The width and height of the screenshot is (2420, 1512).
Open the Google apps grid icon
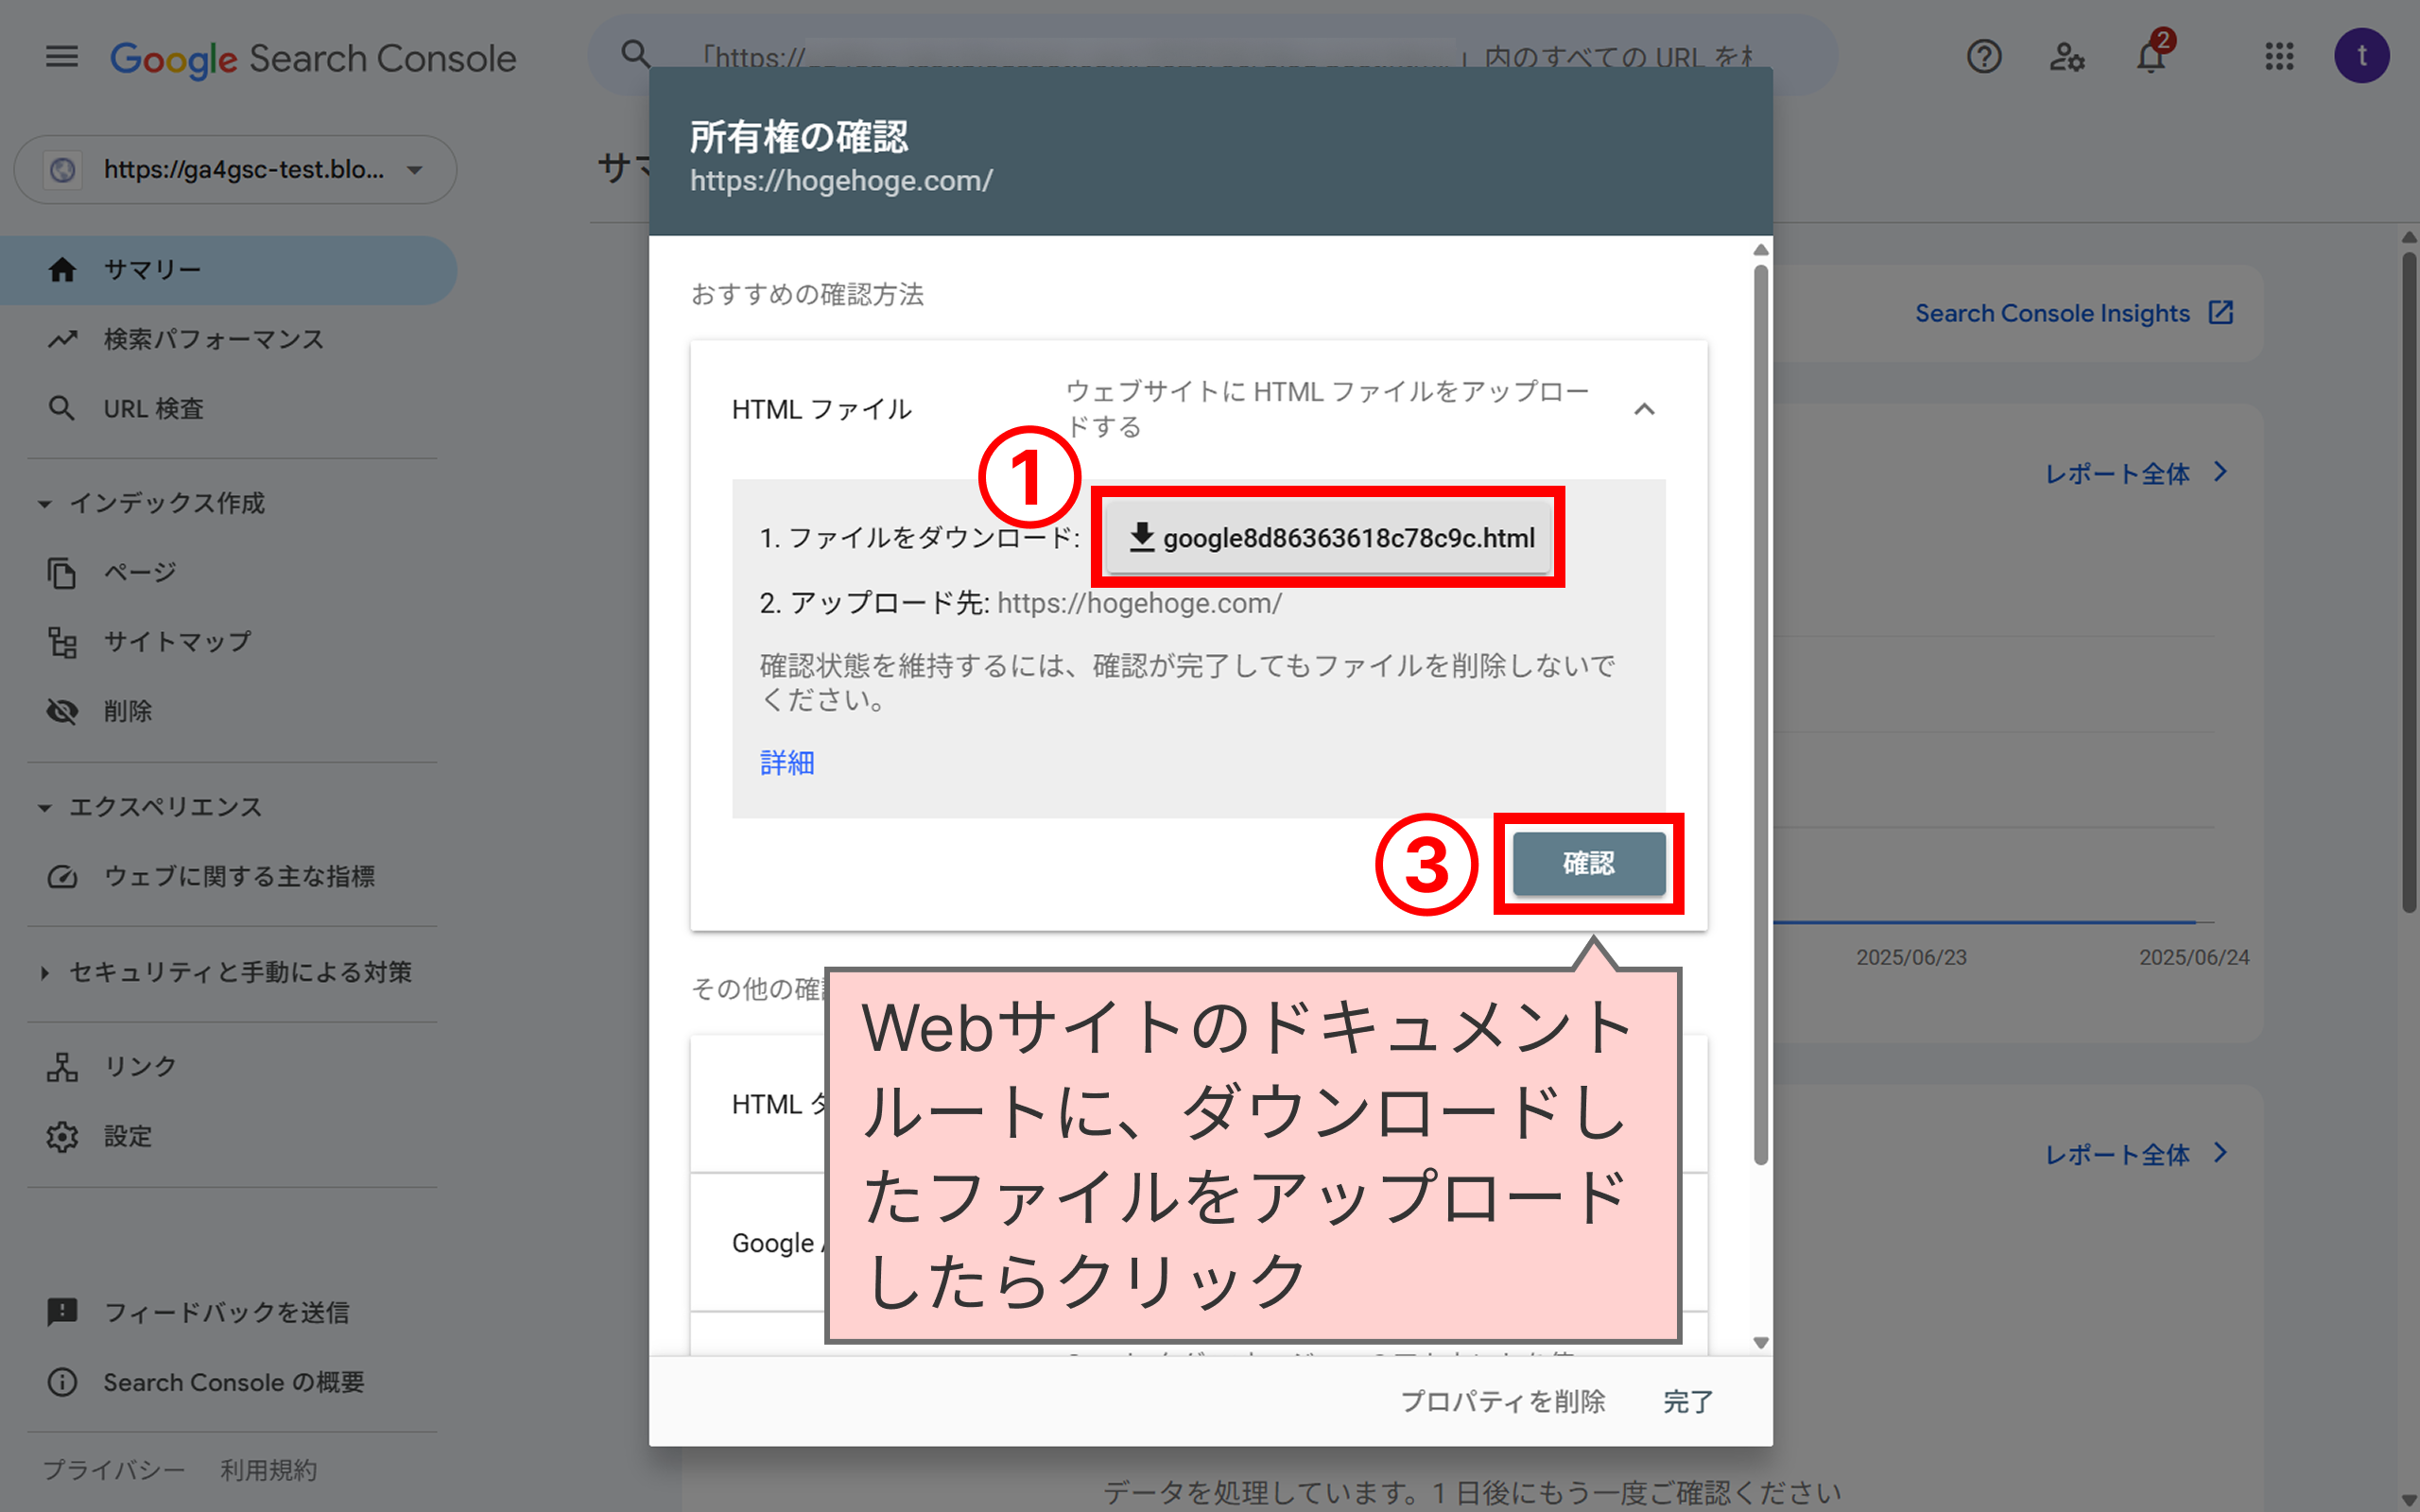tap(2279, 57)
